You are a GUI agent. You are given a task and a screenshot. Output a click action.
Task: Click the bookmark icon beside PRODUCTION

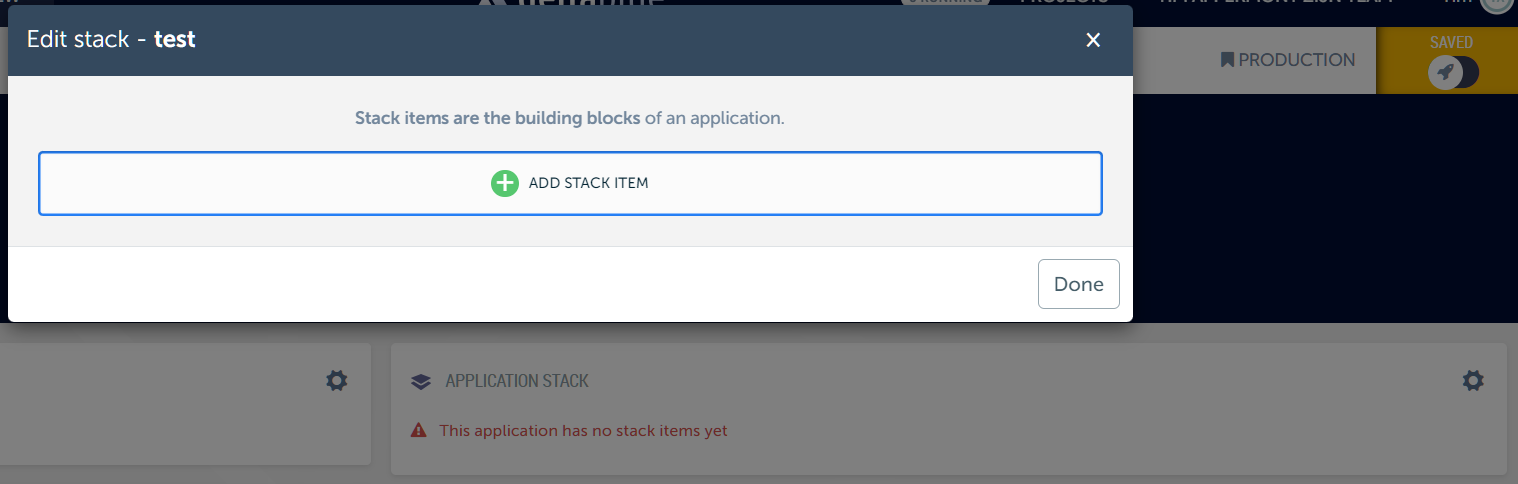point(1227,60)
